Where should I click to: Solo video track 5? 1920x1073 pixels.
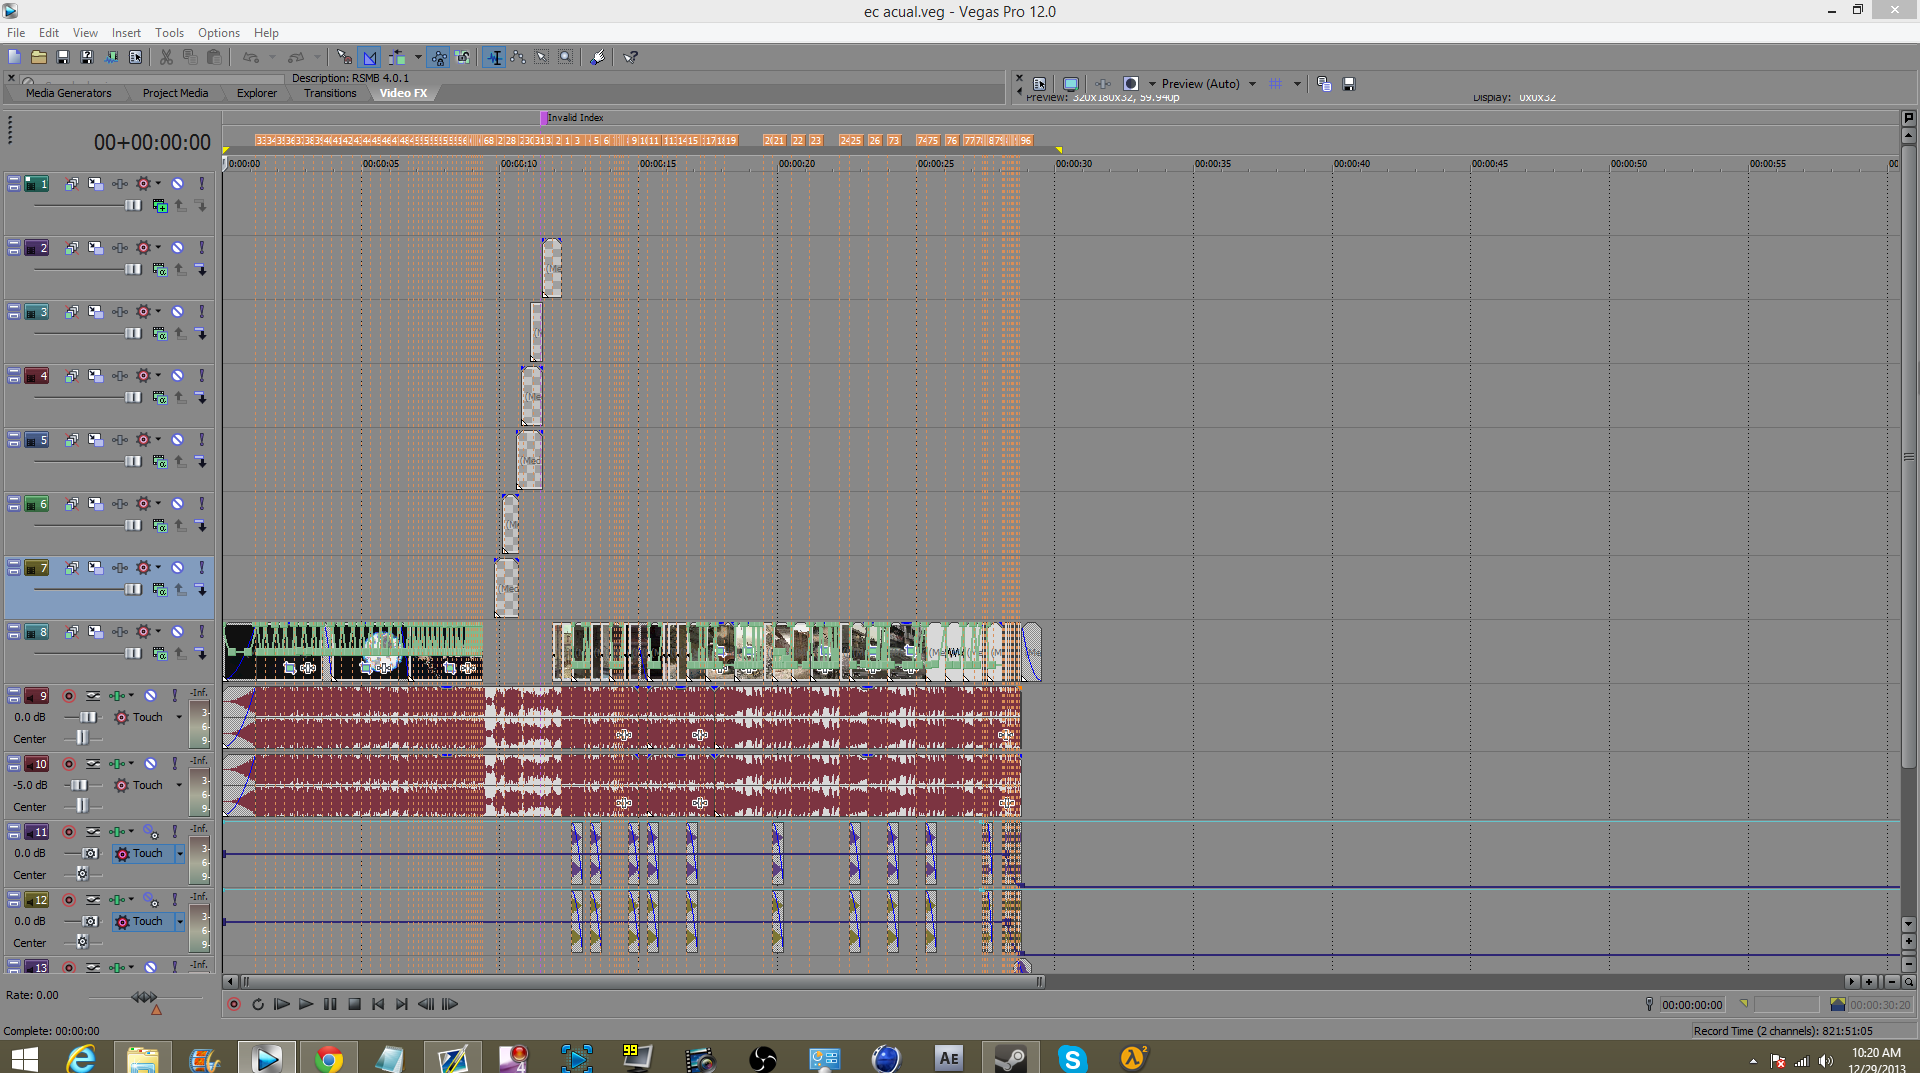(201, 440)
